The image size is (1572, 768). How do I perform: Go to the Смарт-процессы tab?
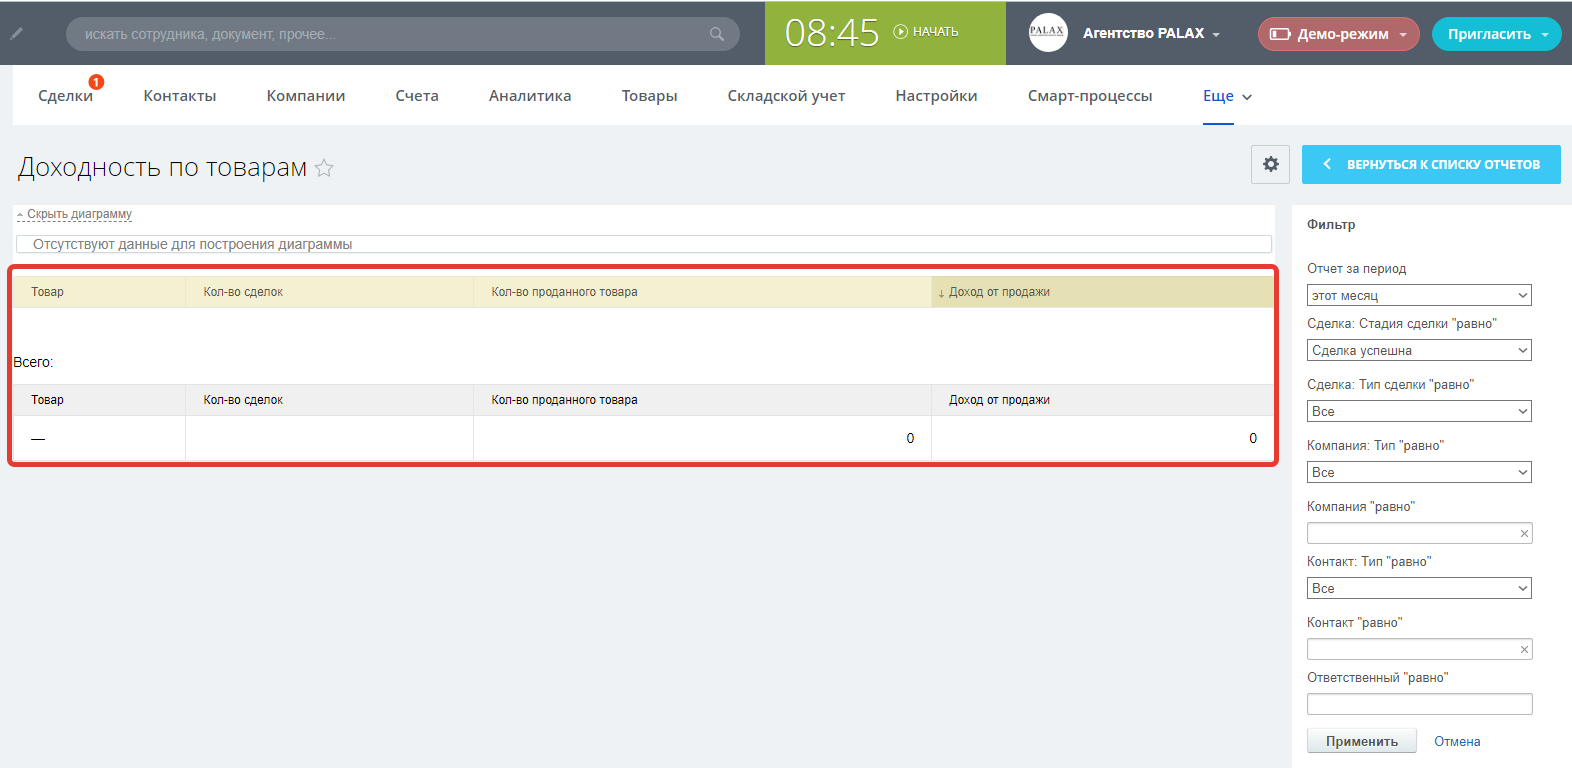tap(1090, 96)
